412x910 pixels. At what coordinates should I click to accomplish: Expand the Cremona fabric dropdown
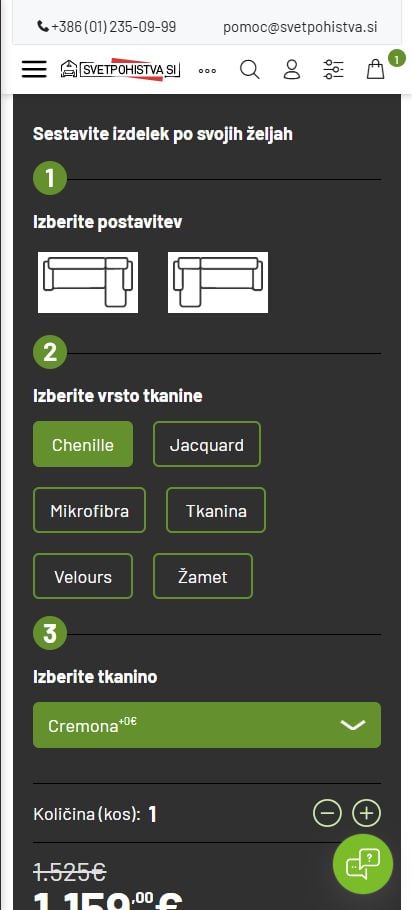[207, 725]
